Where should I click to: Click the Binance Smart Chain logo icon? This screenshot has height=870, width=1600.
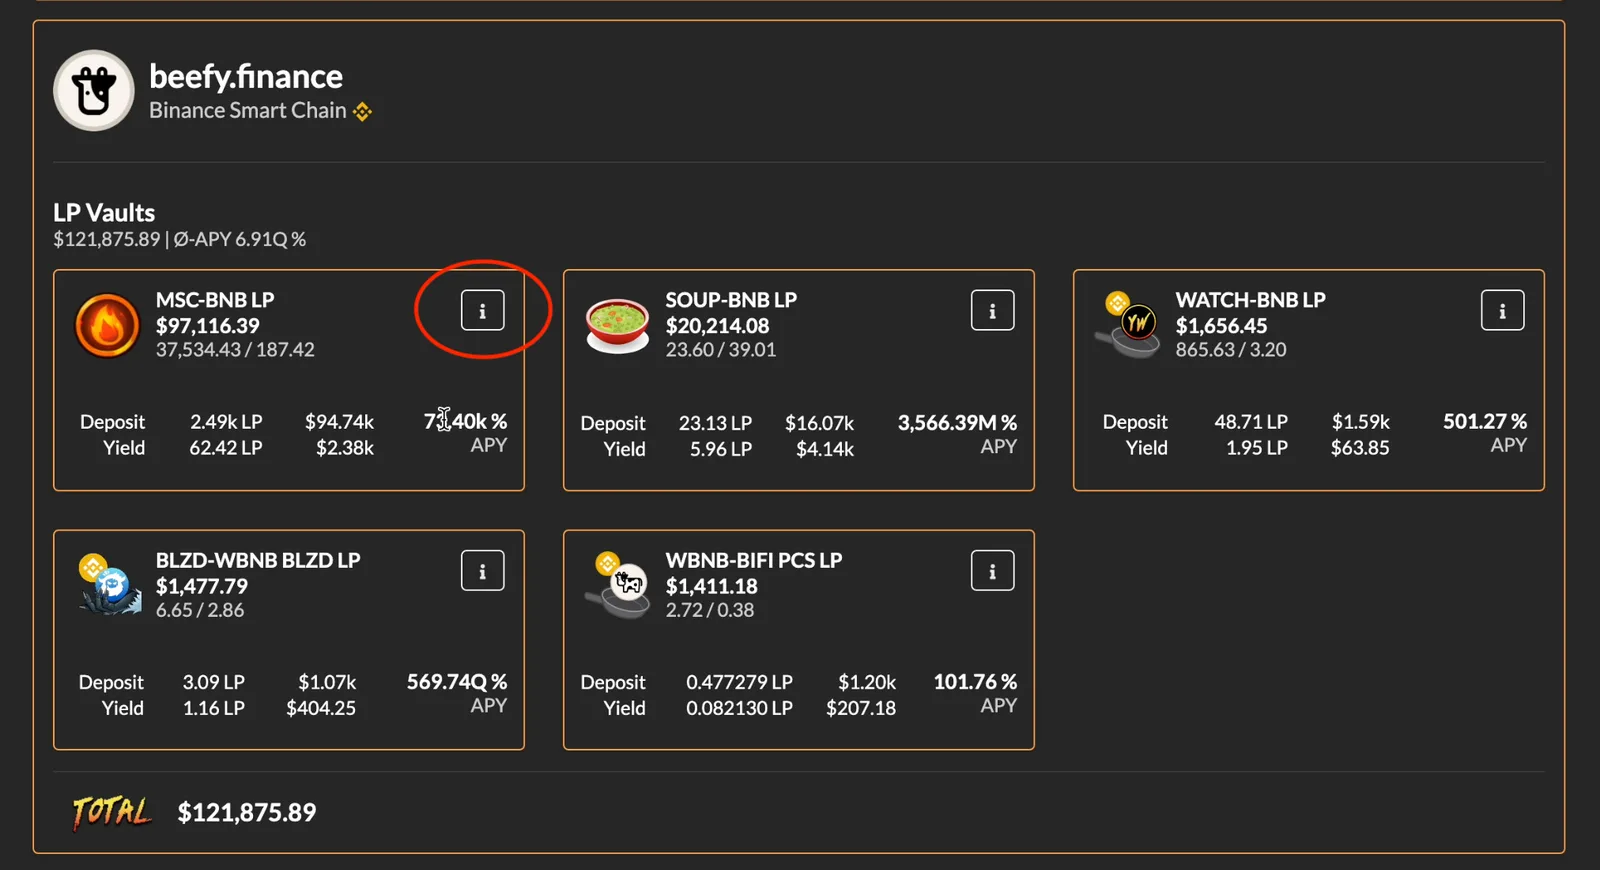363,112
